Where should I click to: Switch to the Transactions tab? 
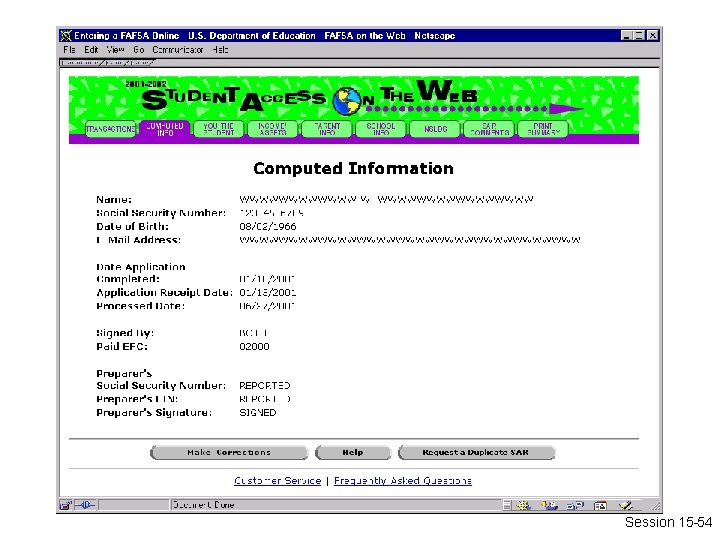pyautogui.click(x=111, y=129)
